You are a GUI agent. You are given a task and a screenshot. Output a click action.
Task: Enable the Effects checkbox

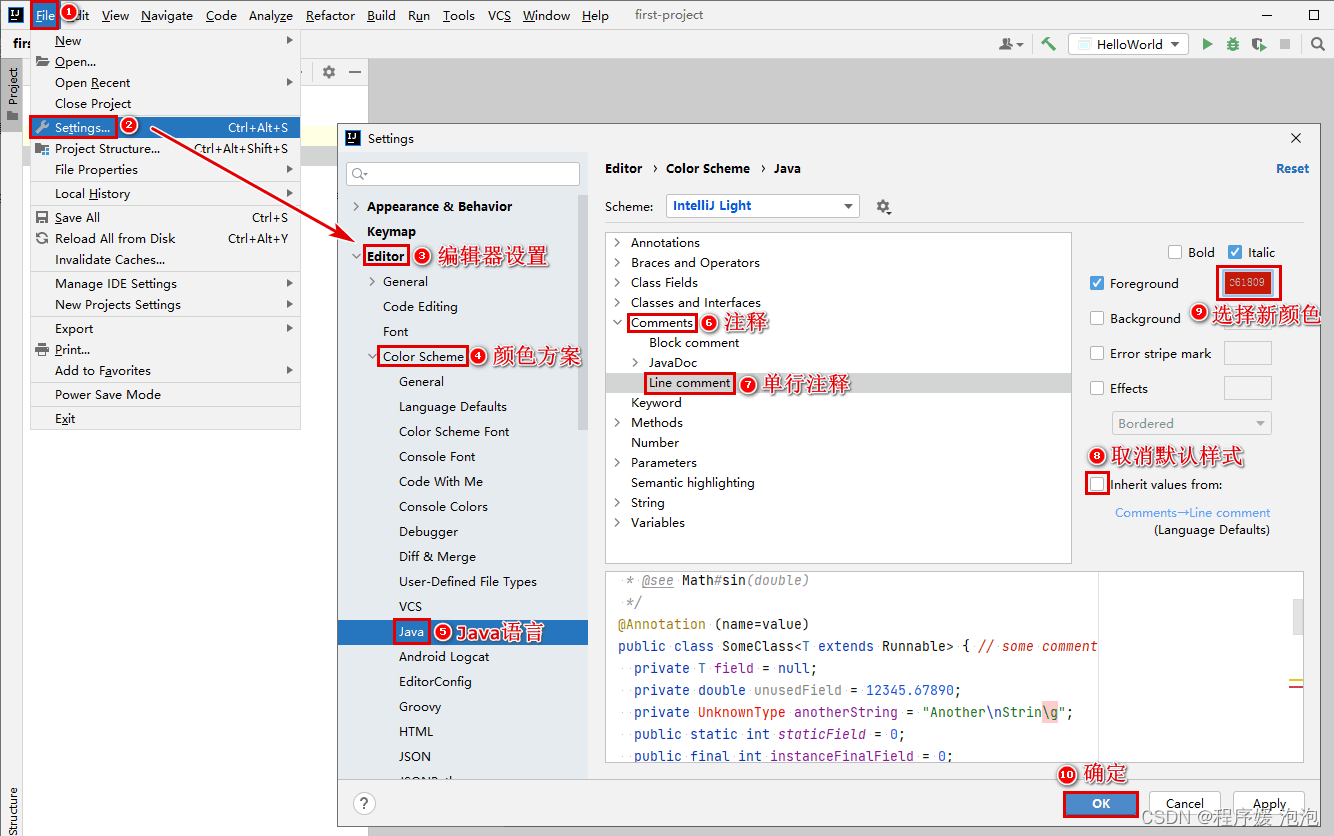tap(1098, 388)
